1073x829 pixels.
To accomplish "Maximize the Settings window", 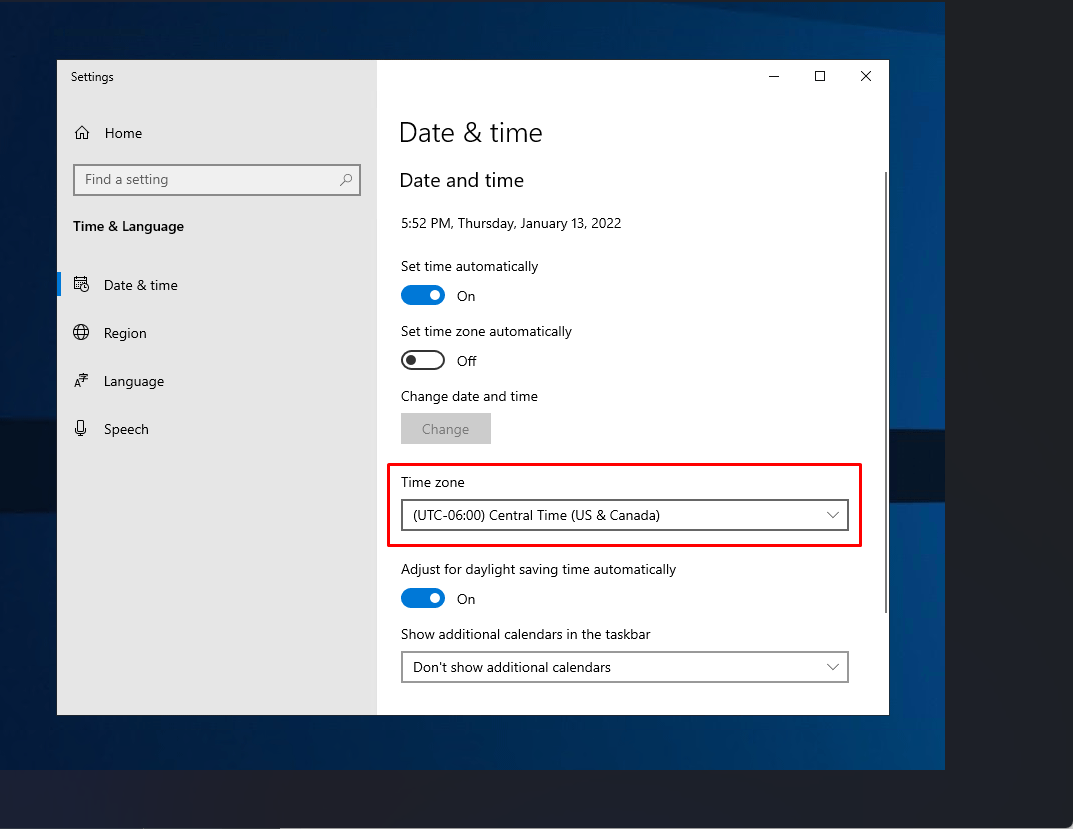I will click(820, 76).
